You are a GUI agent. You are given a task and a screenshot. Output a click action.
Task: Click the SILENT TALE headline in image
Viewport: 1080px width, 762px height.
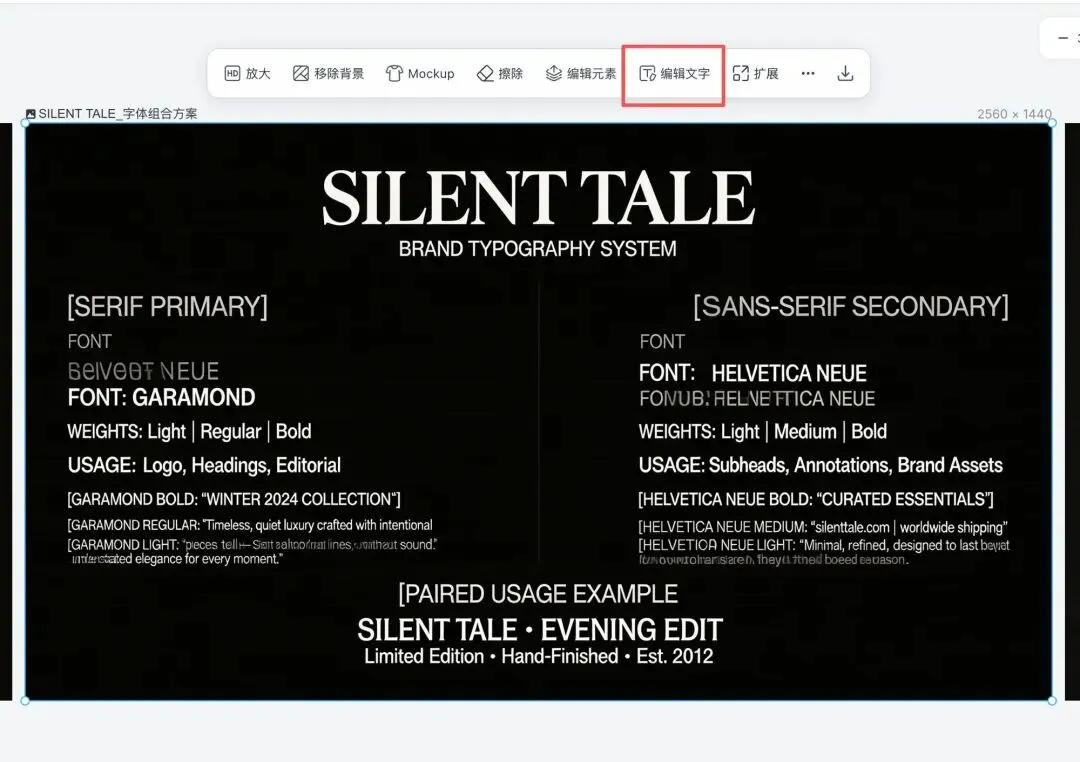tap(538, 198)
